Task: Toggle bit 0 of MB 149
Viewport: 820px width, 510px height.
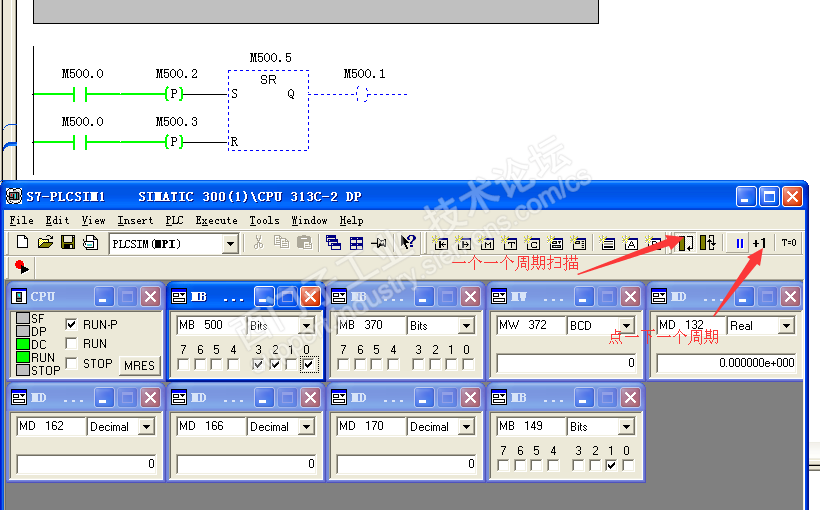Action: click(x=628, y=465)
